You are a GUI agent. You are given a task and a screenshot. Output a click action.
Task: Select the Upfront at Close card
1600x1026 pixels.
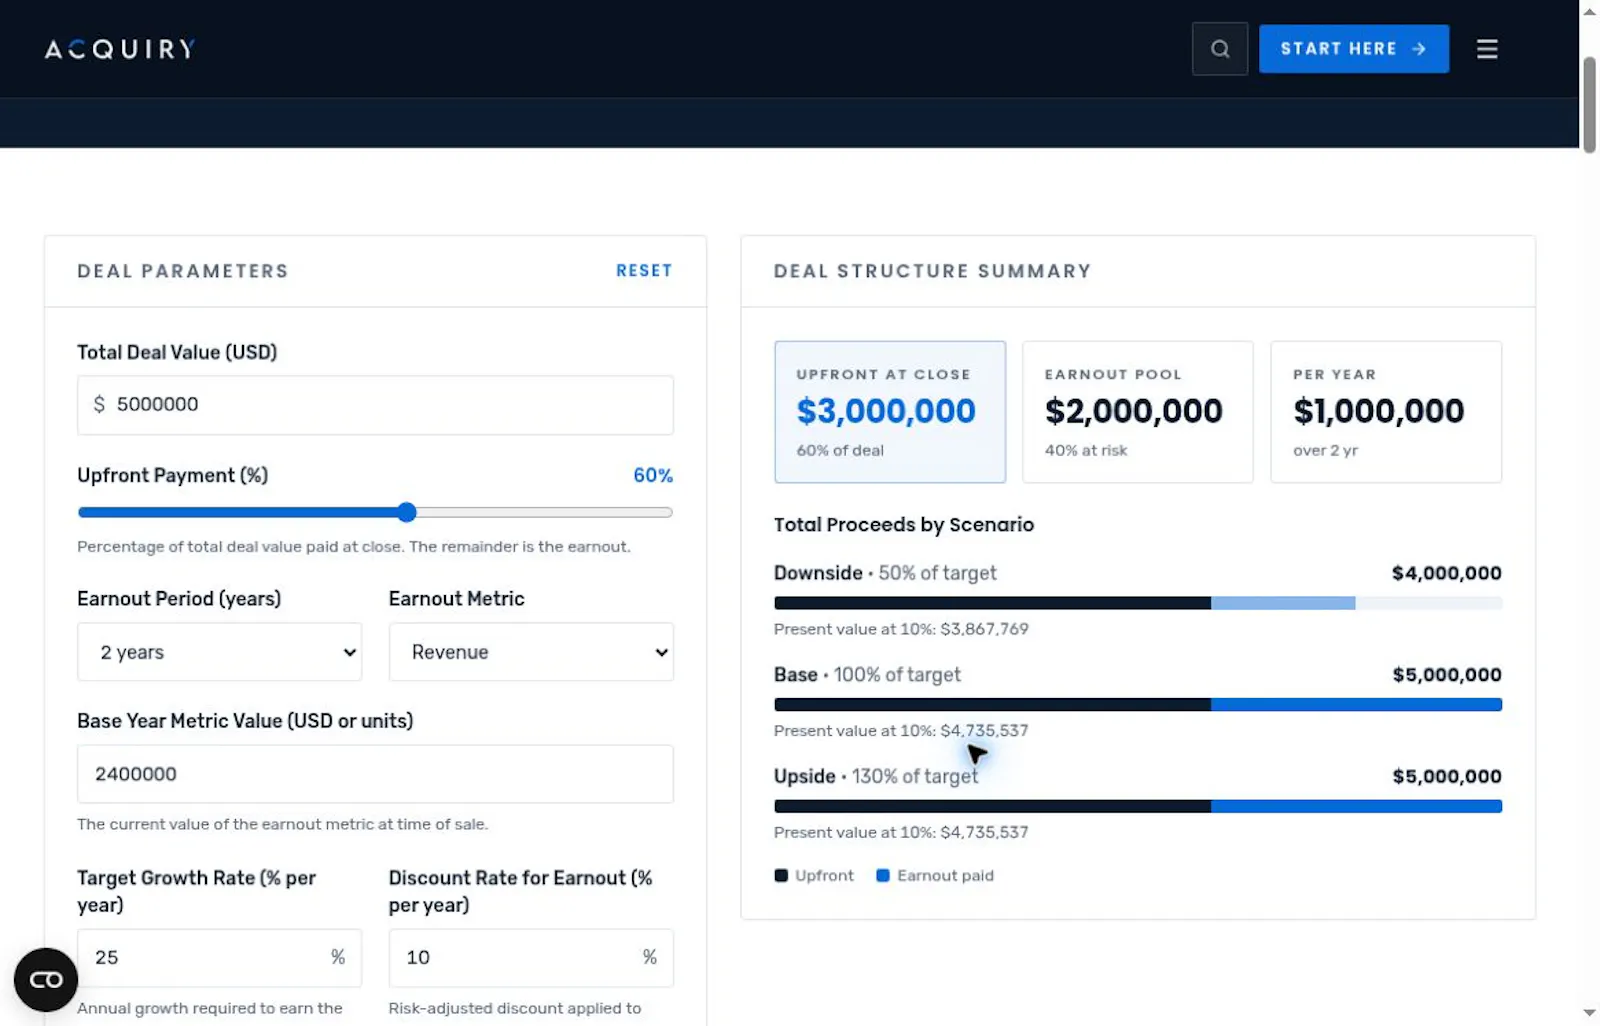[x=890, y=412]
